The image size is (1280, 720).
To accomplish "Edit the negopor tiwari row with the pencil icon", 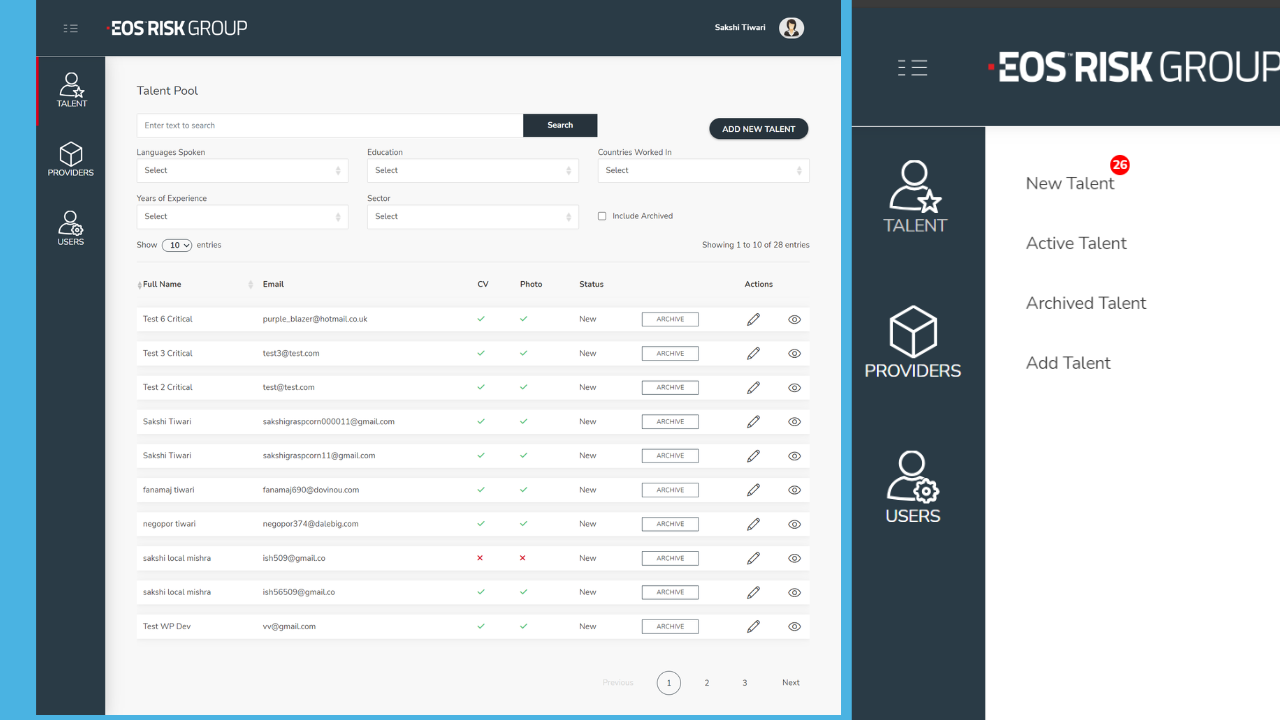I will tap(753, 524).
